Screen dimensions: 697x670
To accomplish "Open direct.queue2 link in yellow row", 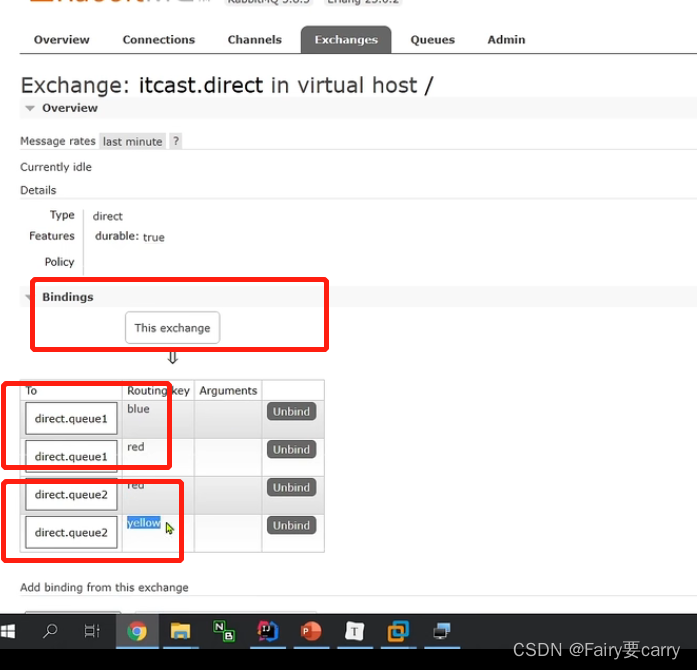I will [71, 532].
